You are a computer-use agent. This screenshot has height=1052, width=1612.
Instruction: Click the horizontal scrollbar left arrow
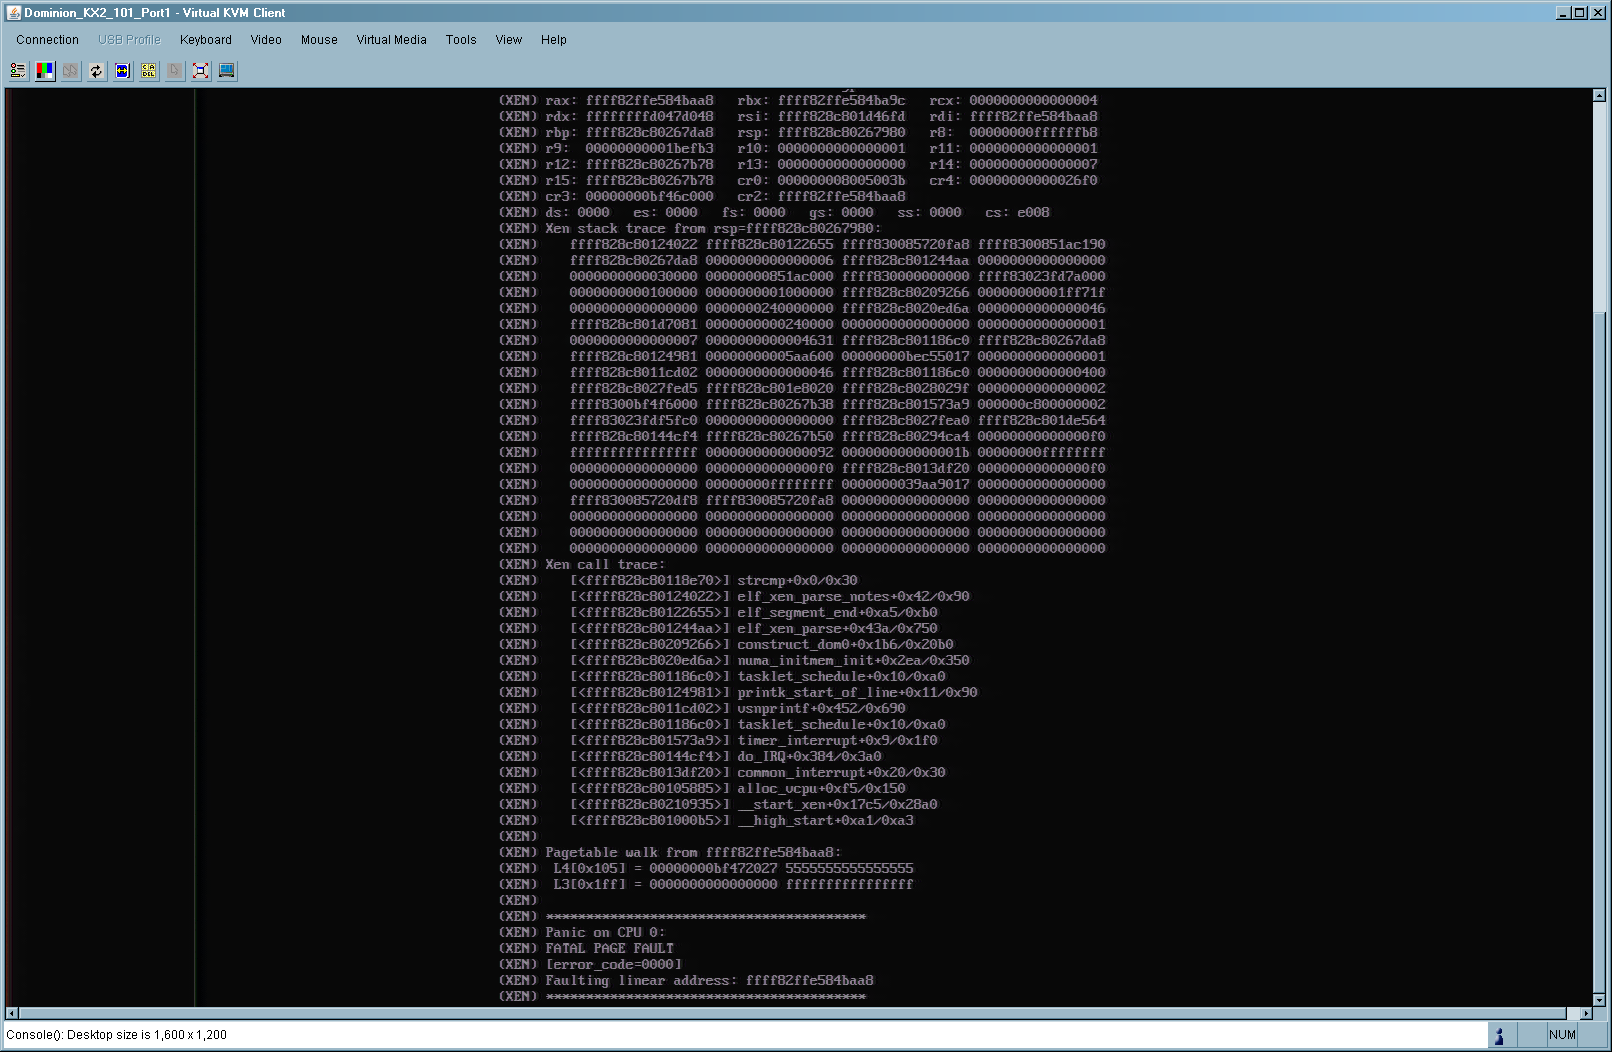click(x=12, y=1013)
